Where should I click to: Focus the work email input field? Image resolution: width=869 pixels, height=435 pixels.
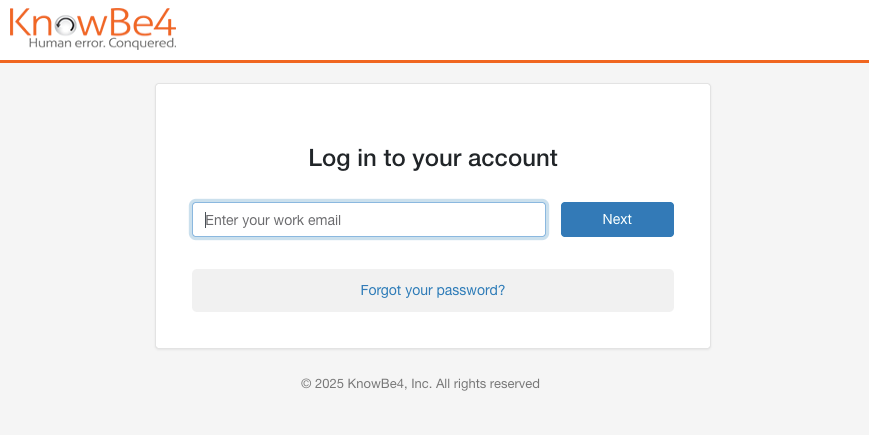tap(369, 220)
